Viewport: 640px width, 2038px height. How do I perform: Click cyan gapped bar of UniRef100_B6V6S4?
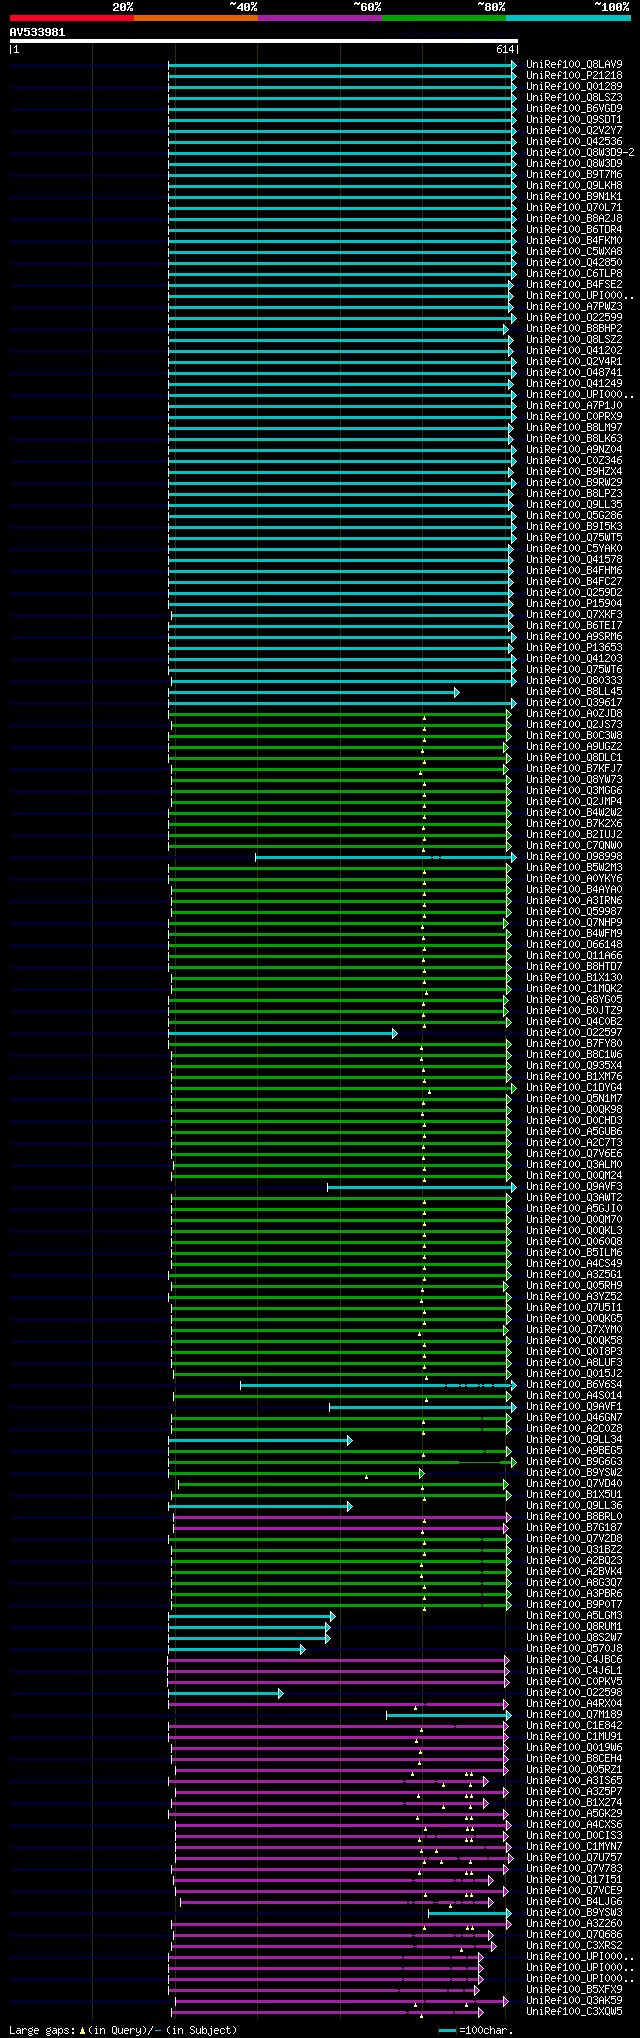pos(378,1384)
